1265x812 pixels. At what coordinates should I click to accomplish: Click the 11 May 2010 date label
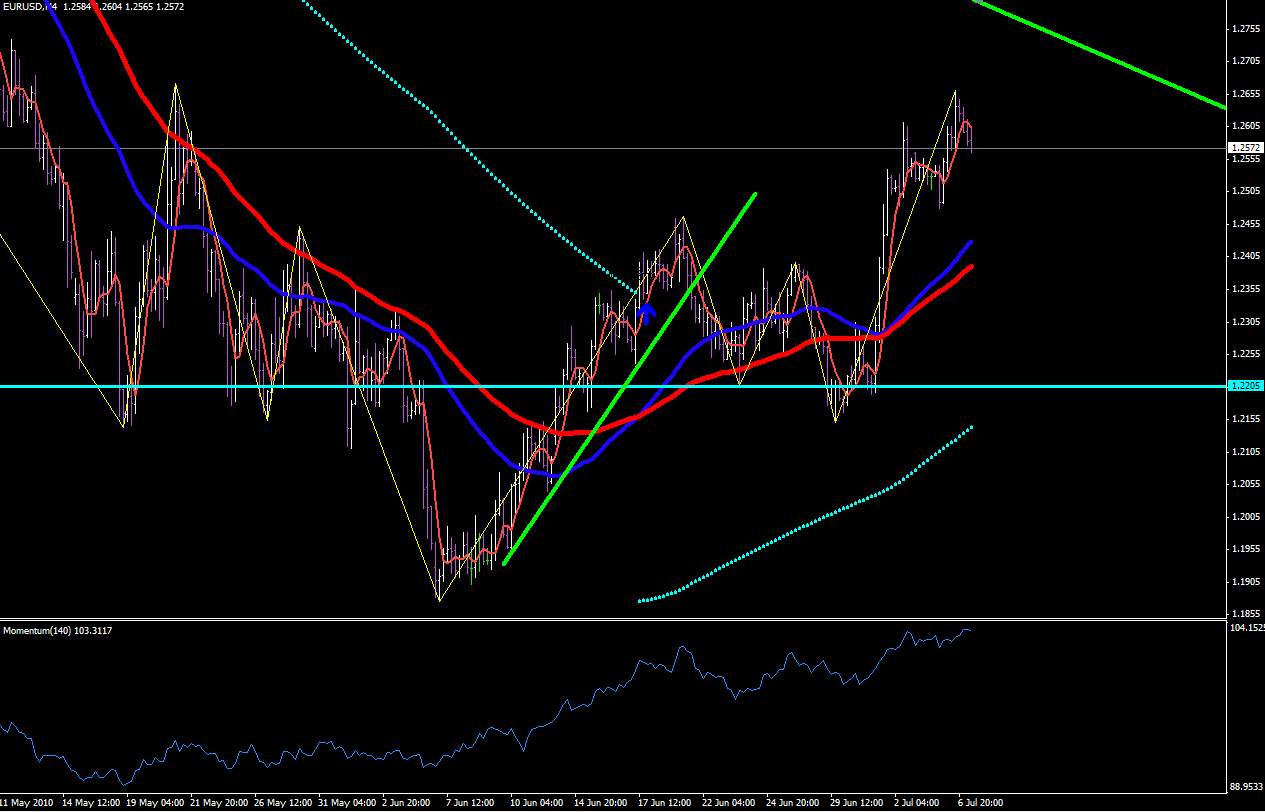click(x=27, y=803)
